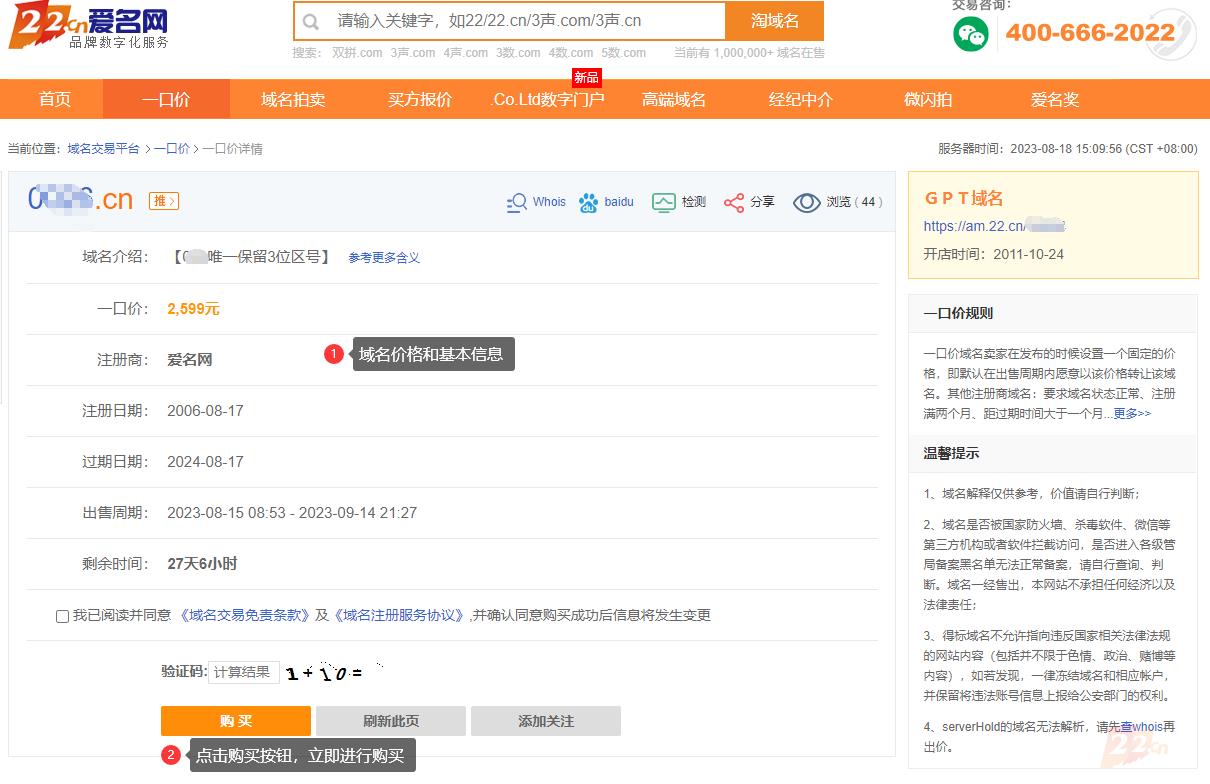This screenshot has height=784, width=1210.
Task: Click the 22.cn site logo
Action: click(x=88, y=27)
